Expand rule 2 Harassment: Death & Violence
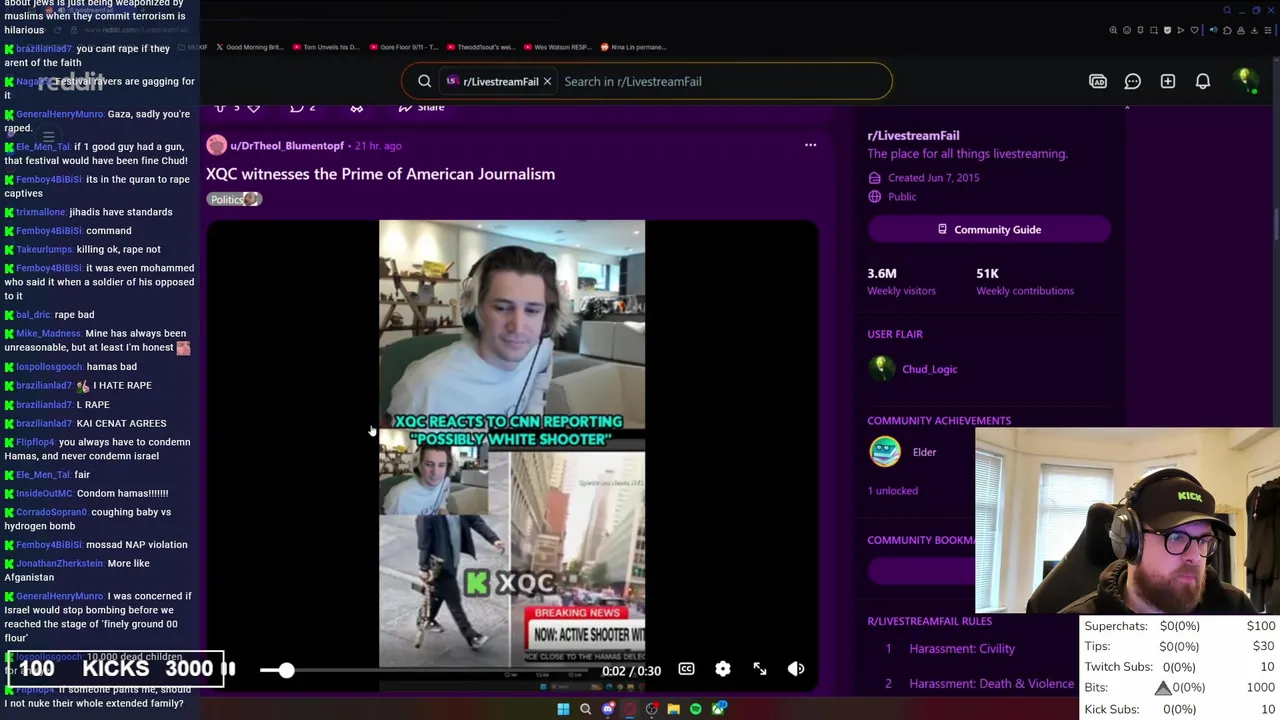This screenshot has width=1280, height=720. pyautogui.click(x=991, y=684)
